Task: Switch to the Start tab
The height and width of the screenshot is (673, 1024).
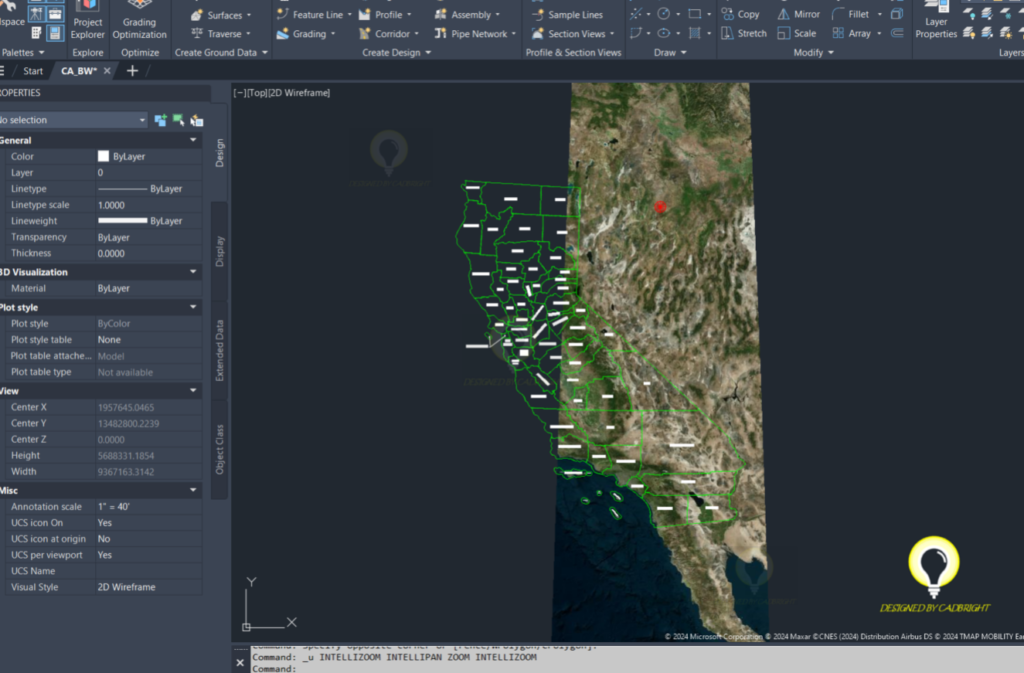Action: point(31,70)
